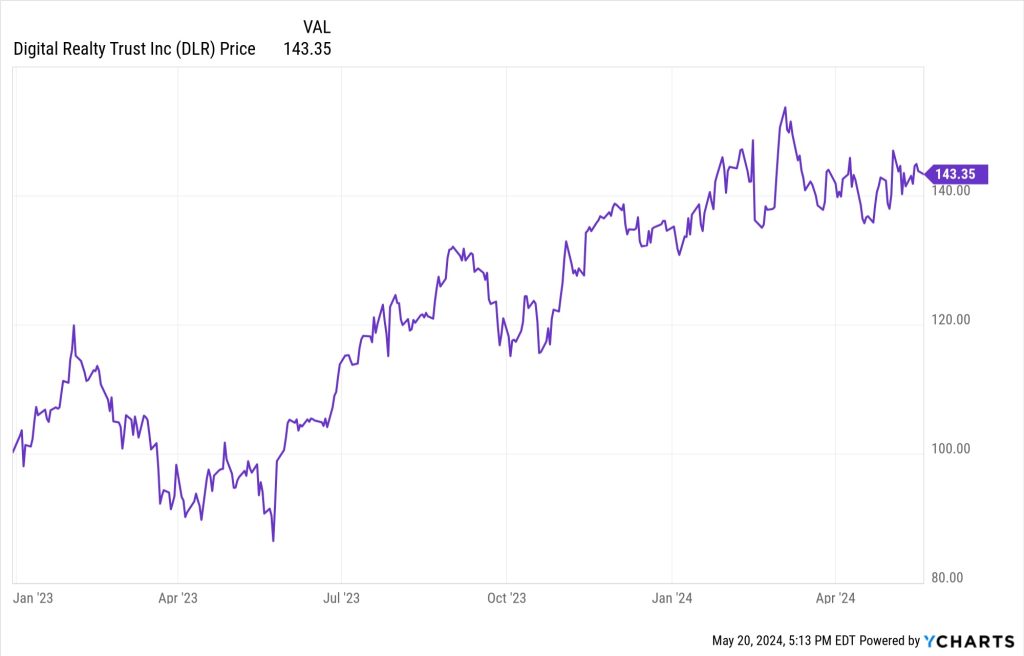Select the Digital Realty Trust legend label
This screenshot has height=656, width=1024.
pyautogui.click(x=134, y=48)
